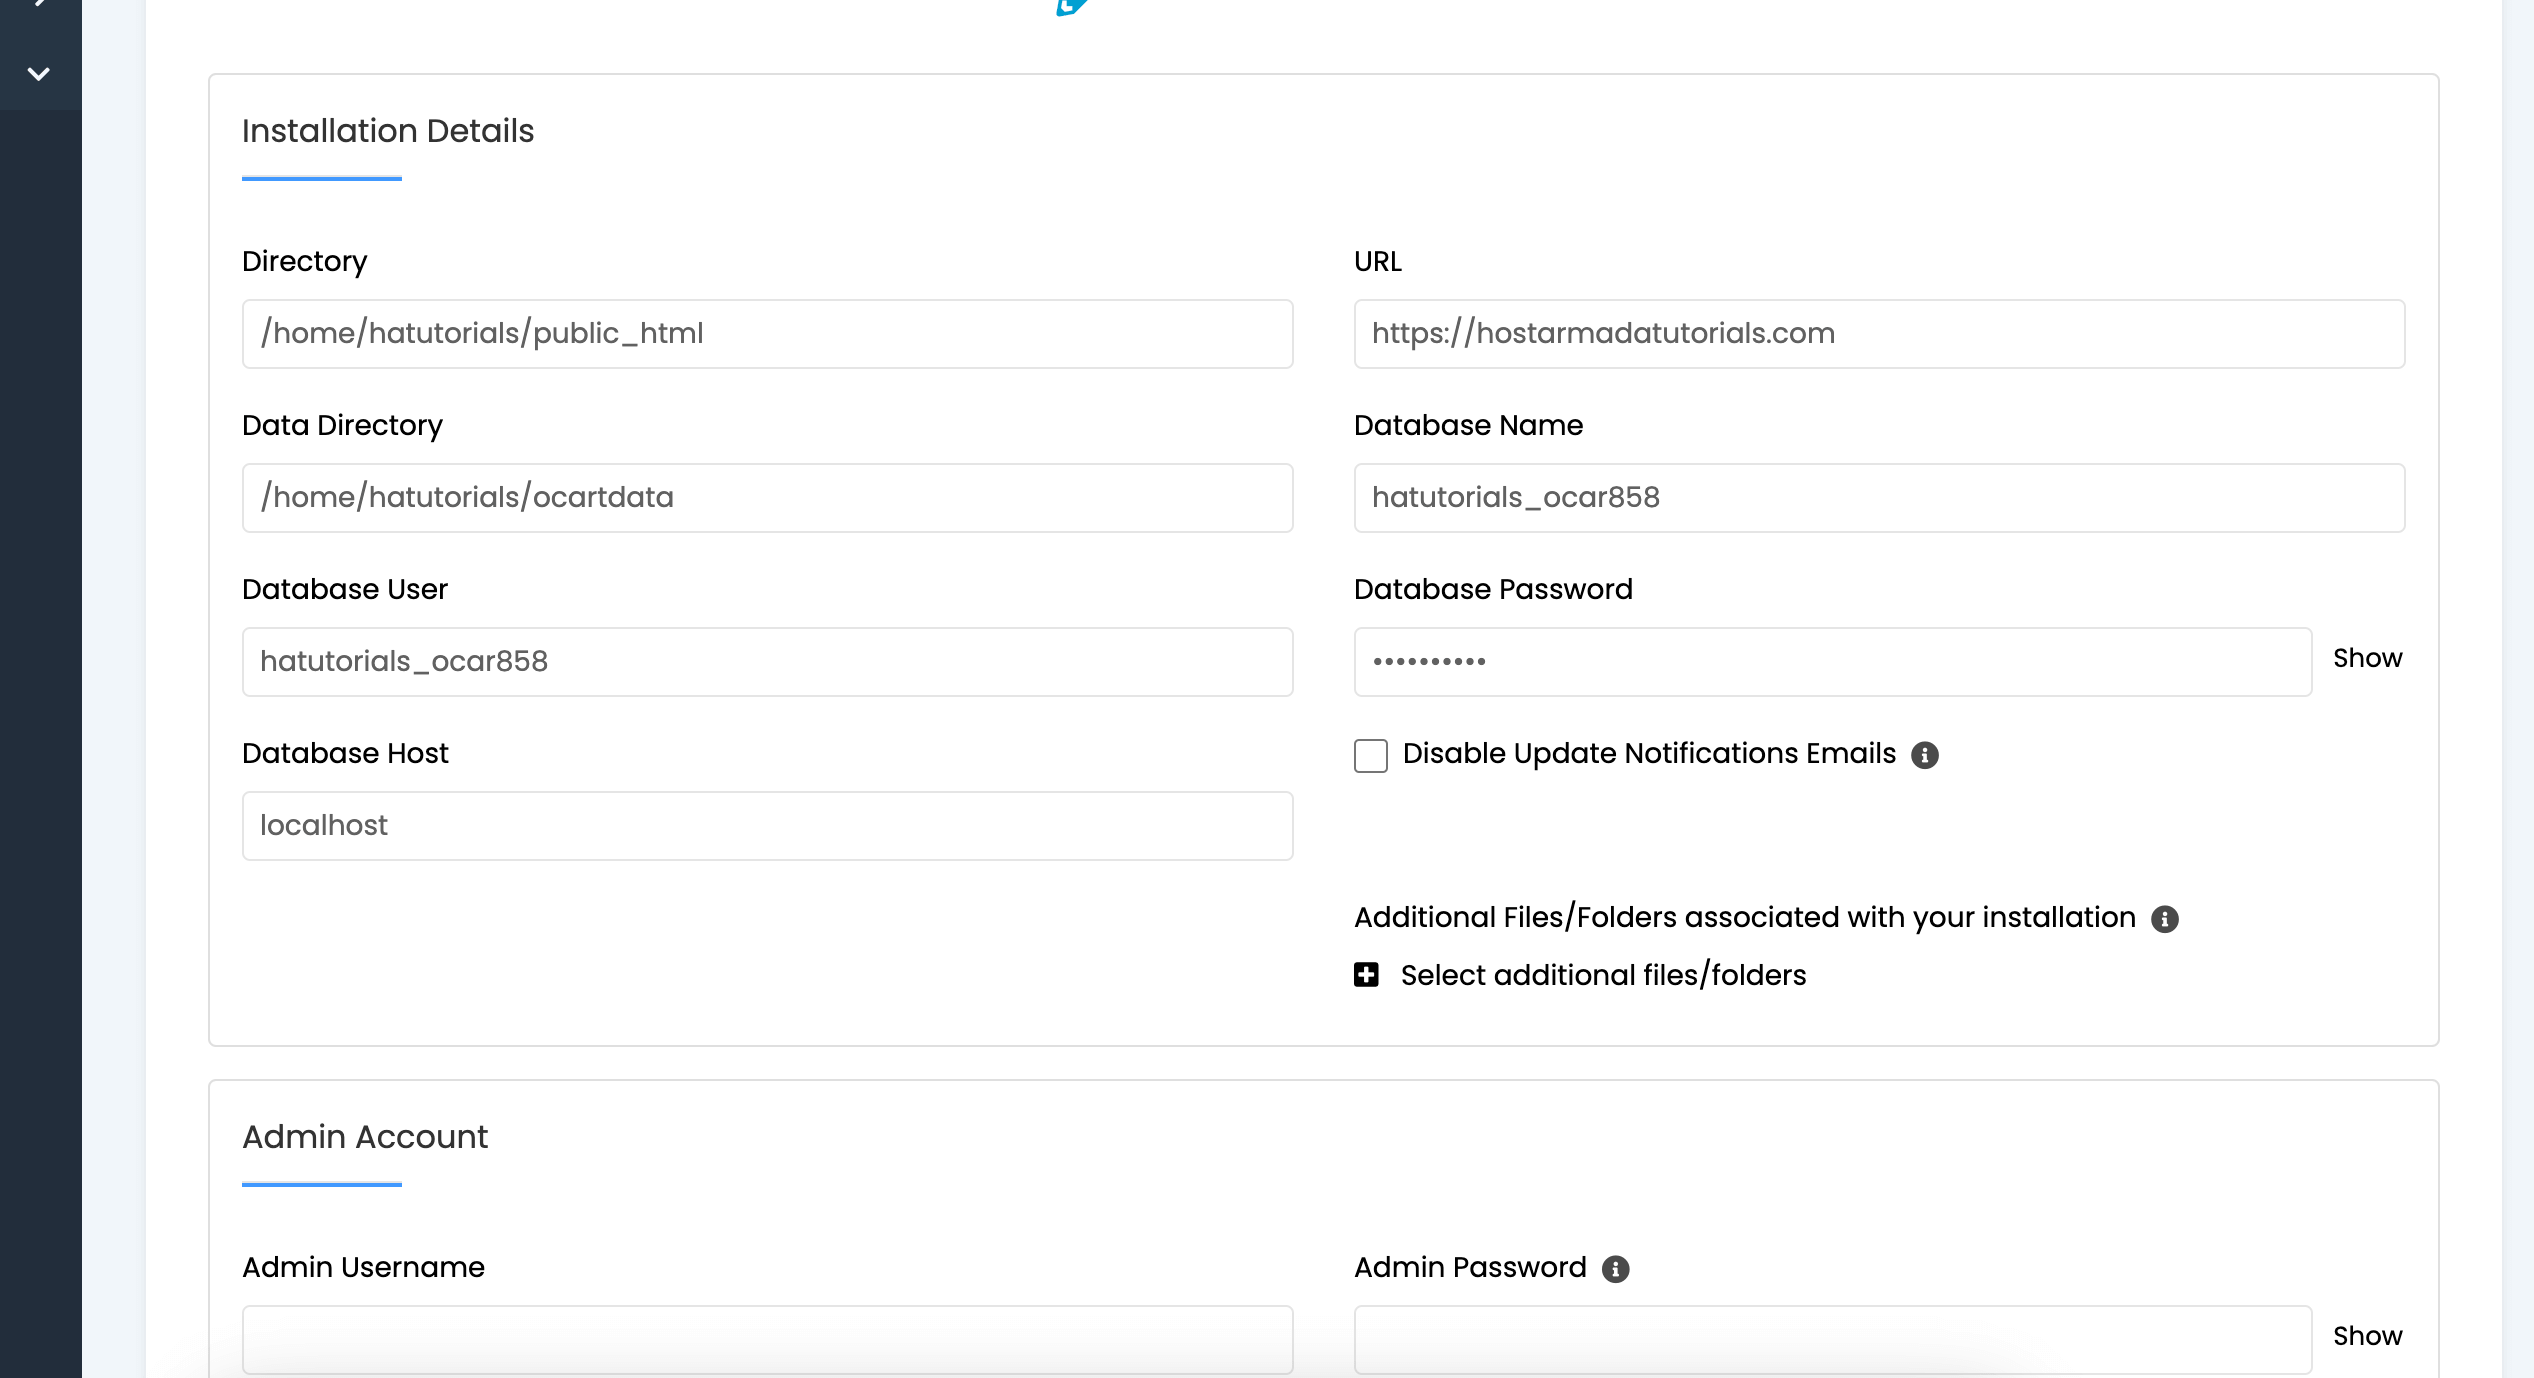This screenshot has height=1378, width=2534.
Task: Enable Disable Update Notifications Emails checkbox
Action: (x=1370, y=756)
